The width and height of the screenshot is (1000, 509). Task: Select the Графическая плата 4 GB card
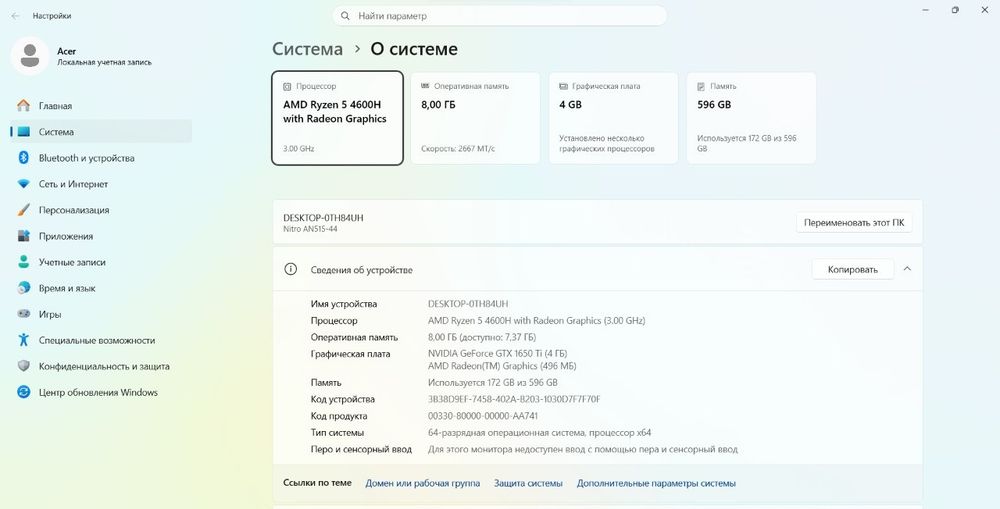click(614, 118)
